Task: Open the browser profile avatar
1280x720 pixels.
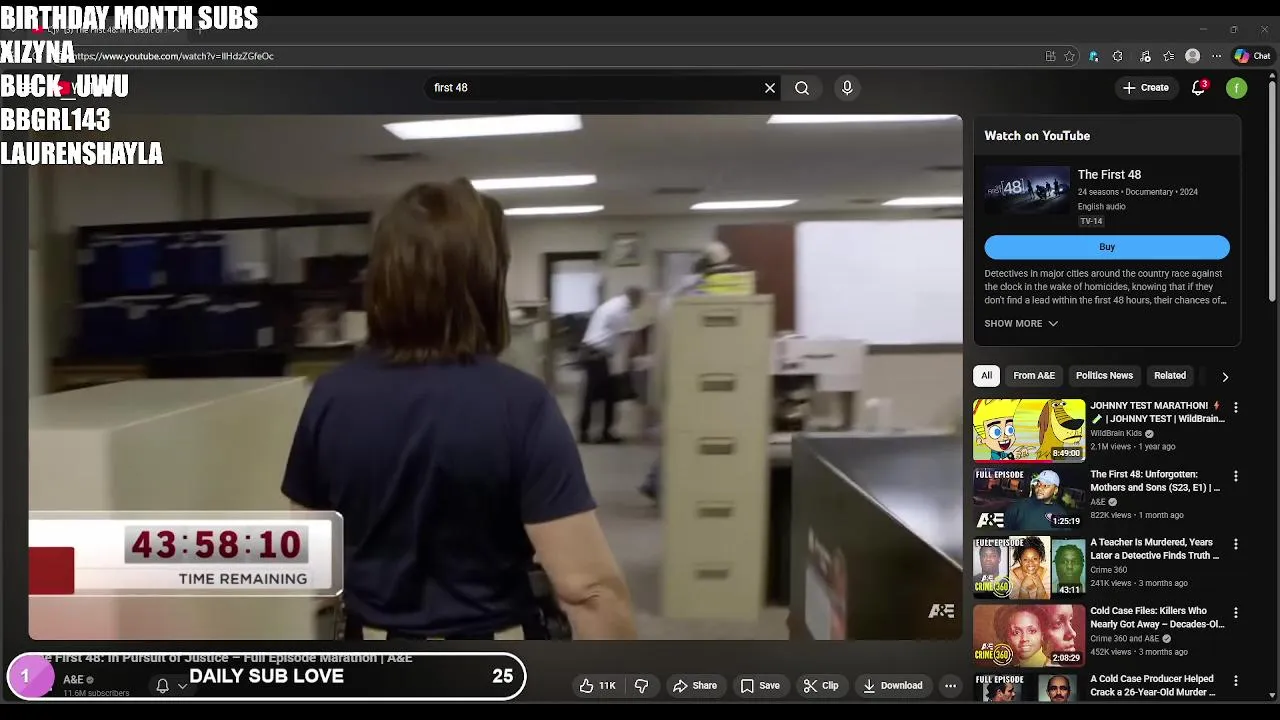Action: pyautogui.click(x=1192, y=56)
